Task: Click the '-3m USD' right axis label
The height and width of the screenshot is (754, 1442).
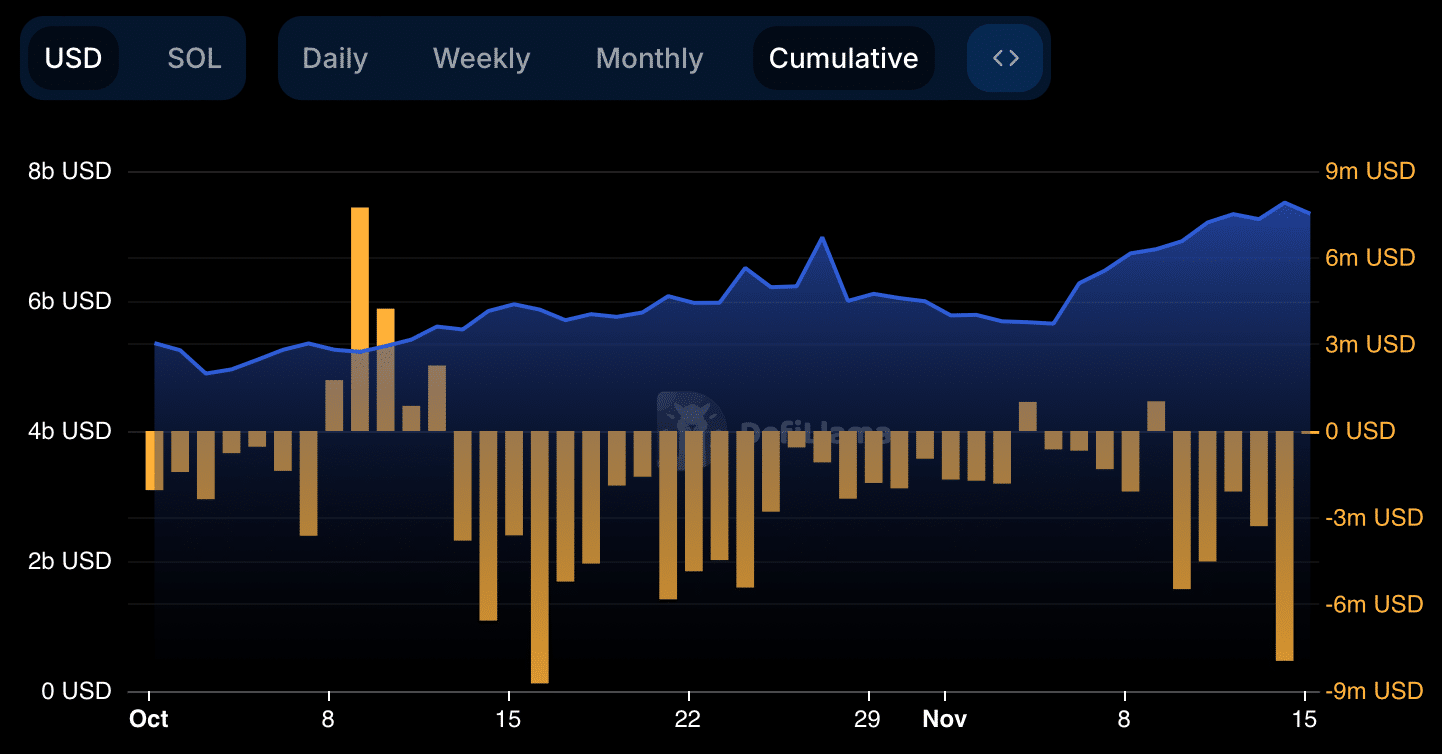Action: tap(1374, 518)
